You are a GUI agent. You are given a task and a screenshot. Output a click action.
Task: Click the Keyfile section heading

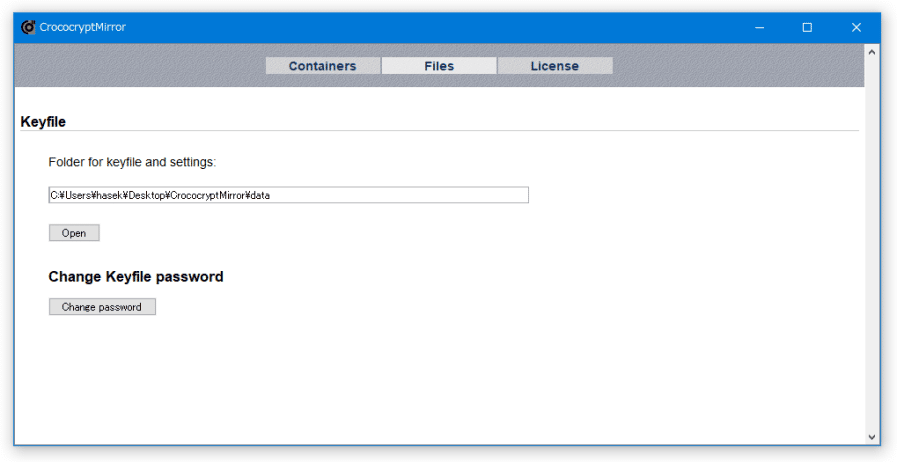(x=43, y=122)
